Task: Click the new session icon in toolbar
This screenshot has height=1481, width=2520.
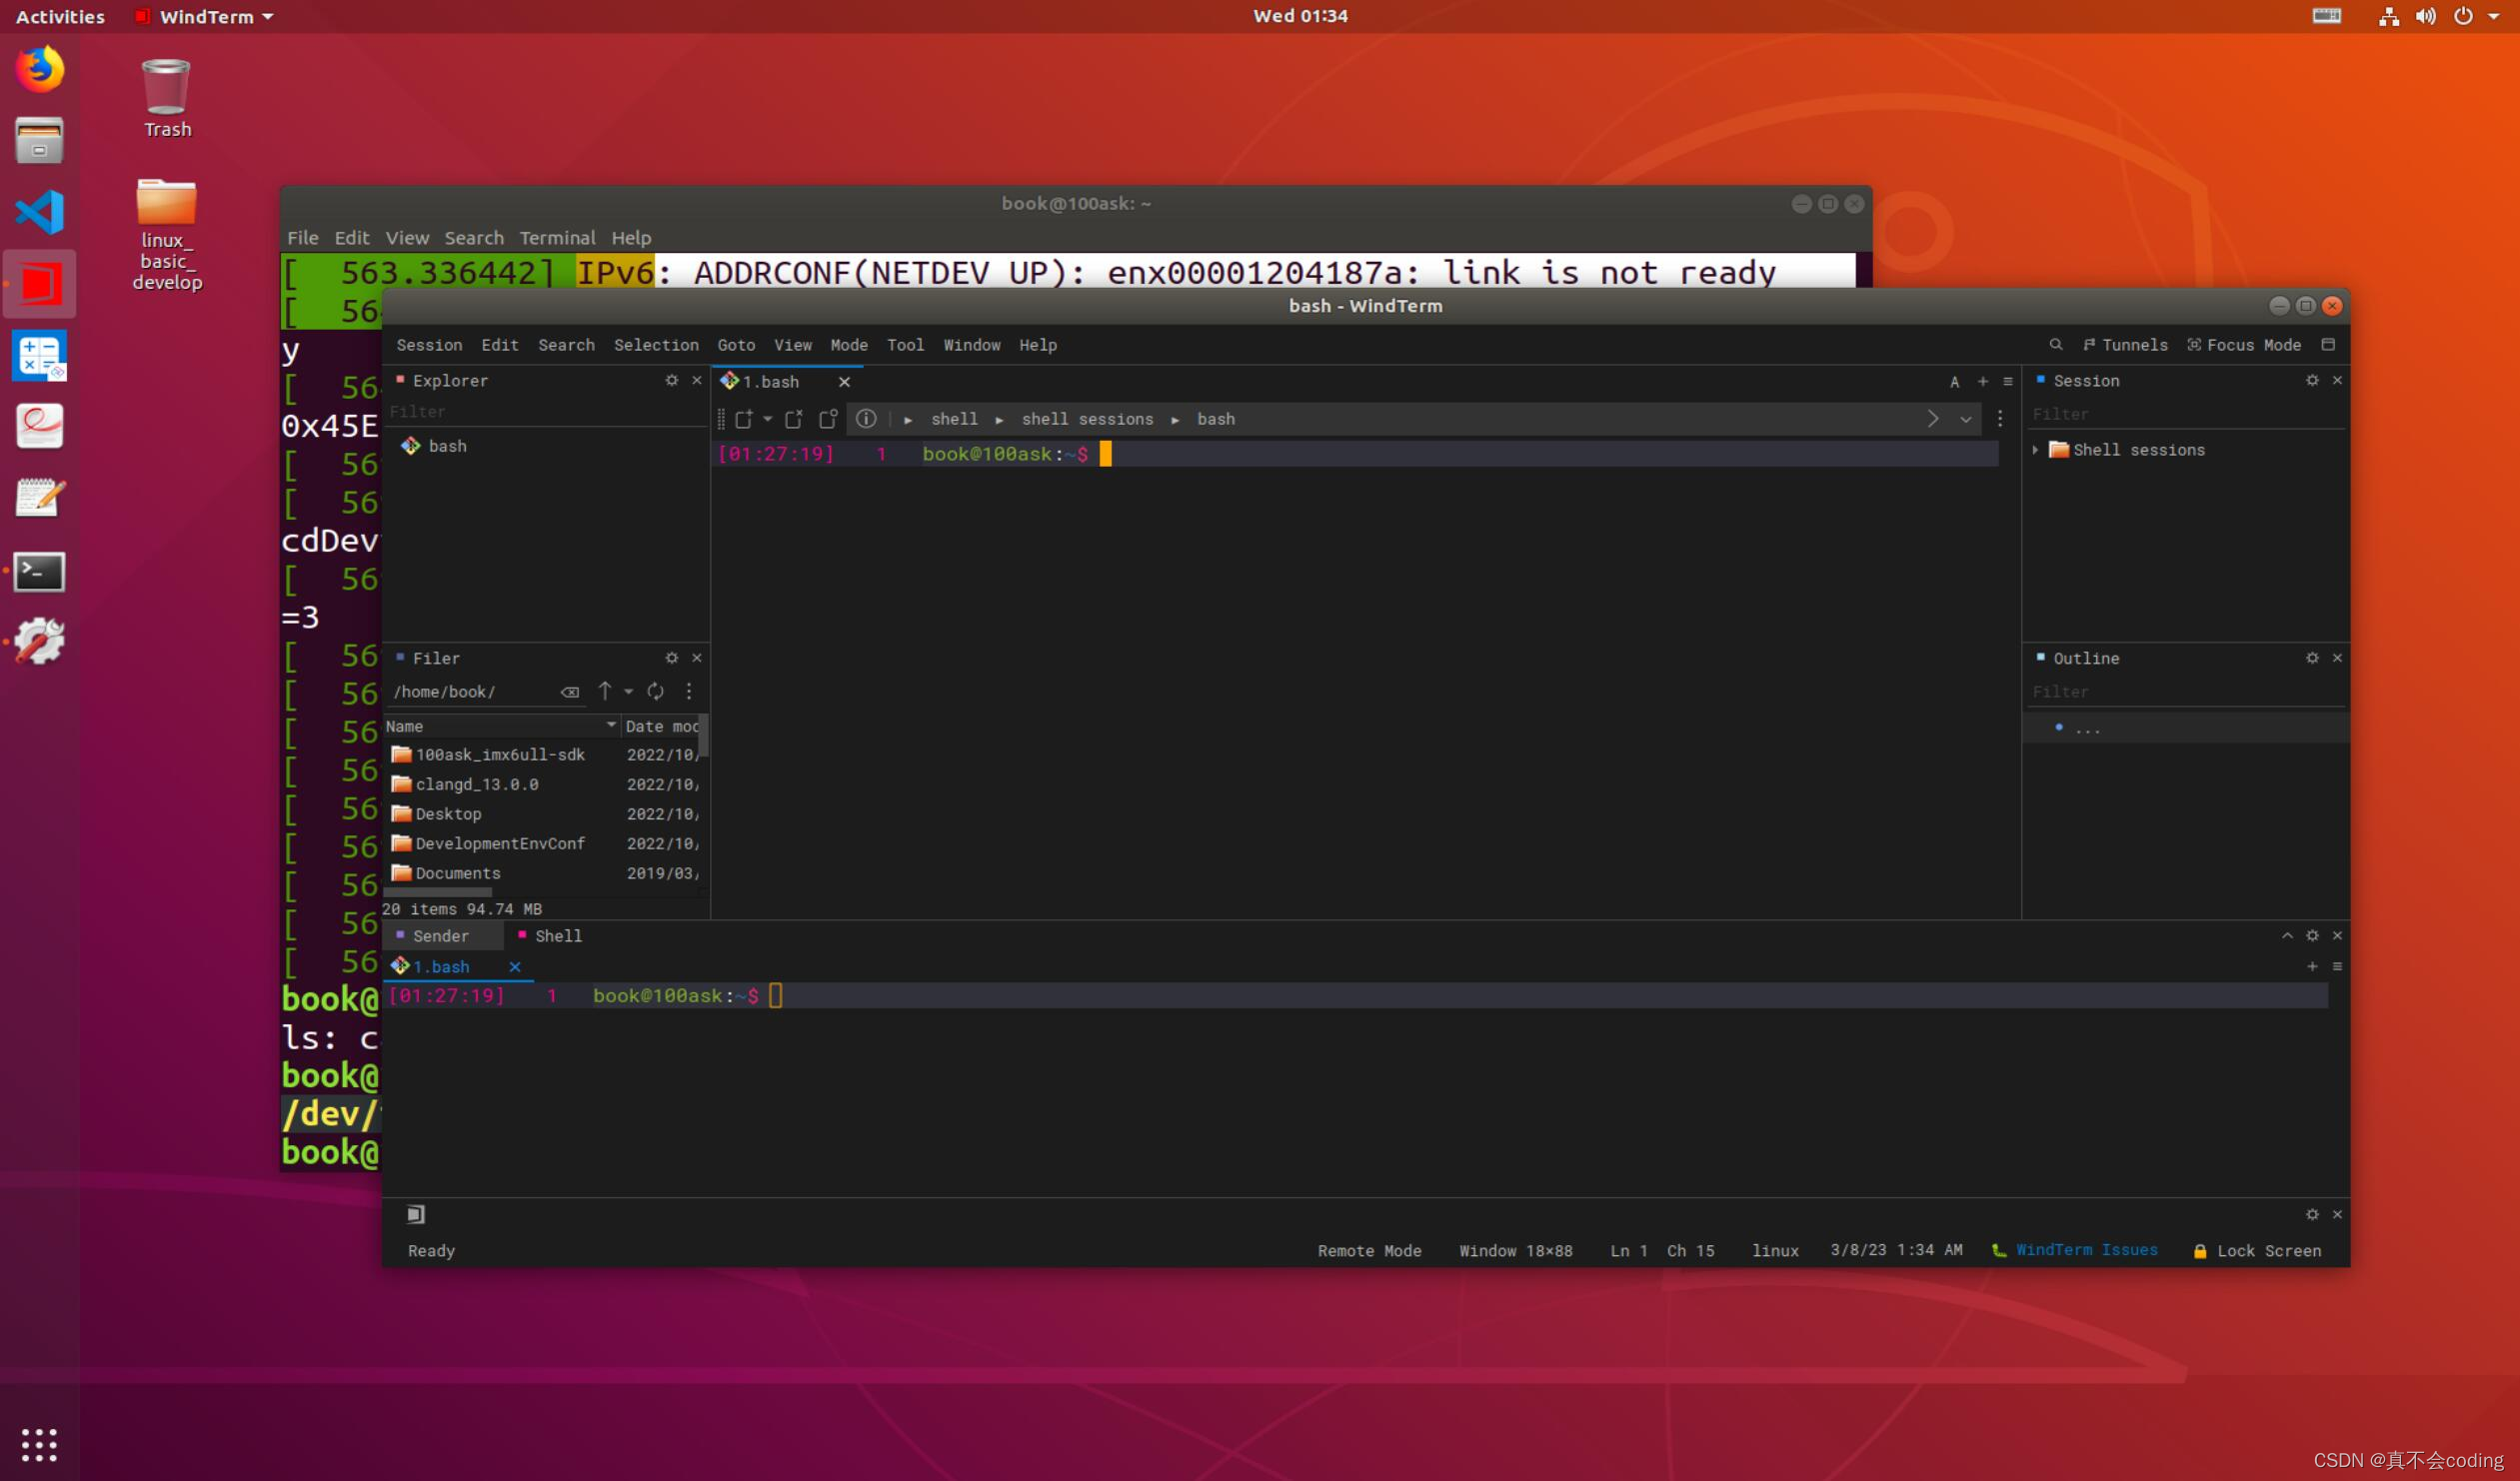Action: pos(743,419)
